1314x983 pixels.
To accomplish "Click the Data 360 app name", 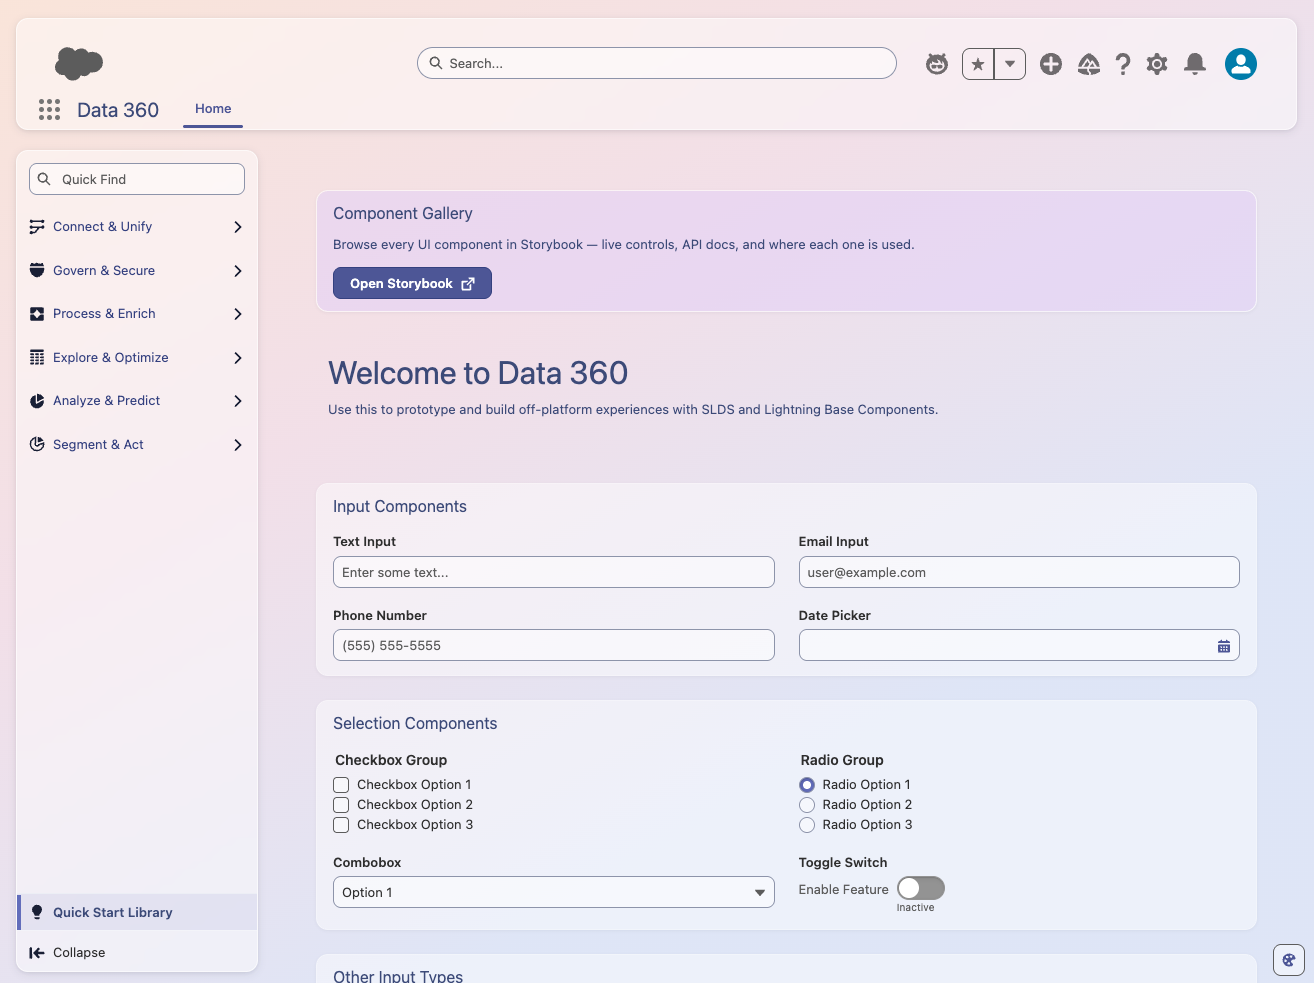I will point(118,110).
